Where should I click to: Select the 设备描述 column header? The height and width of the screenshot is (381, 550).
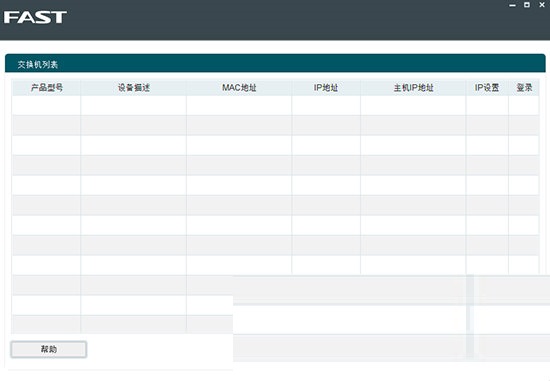134,88
